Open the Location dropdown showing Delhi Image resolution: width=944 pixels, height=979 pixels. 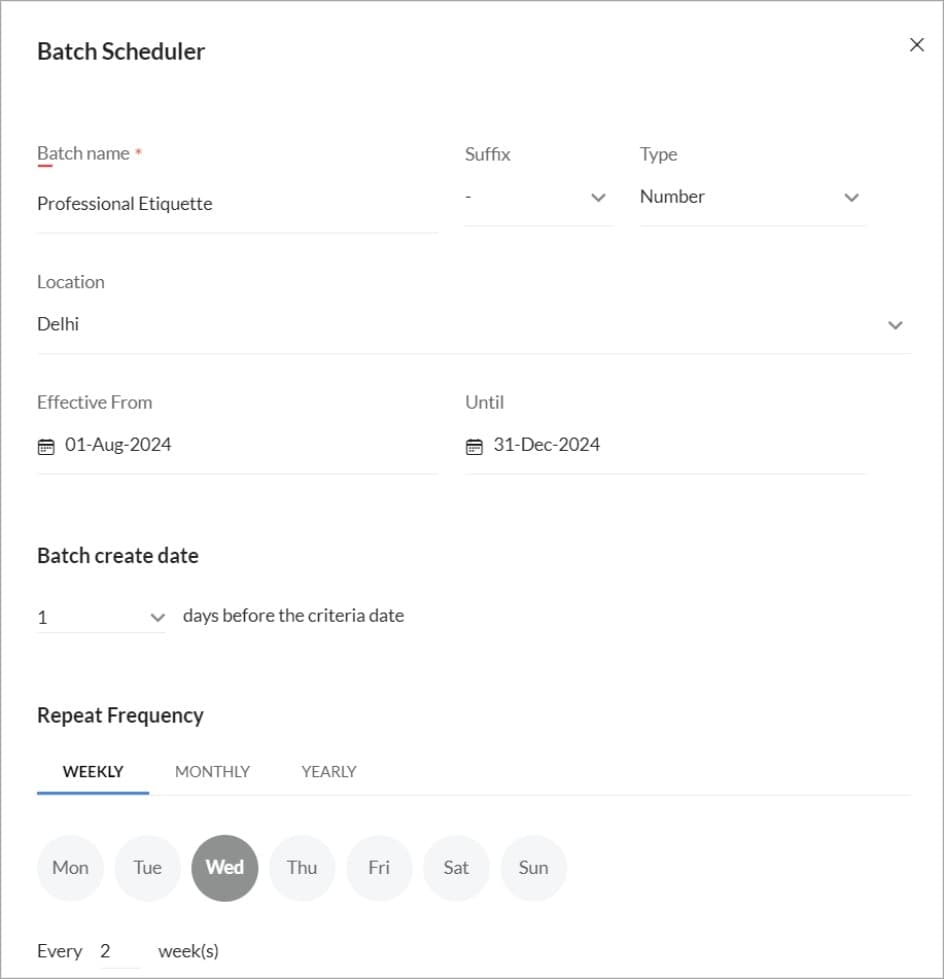click(x=474, y=325)
